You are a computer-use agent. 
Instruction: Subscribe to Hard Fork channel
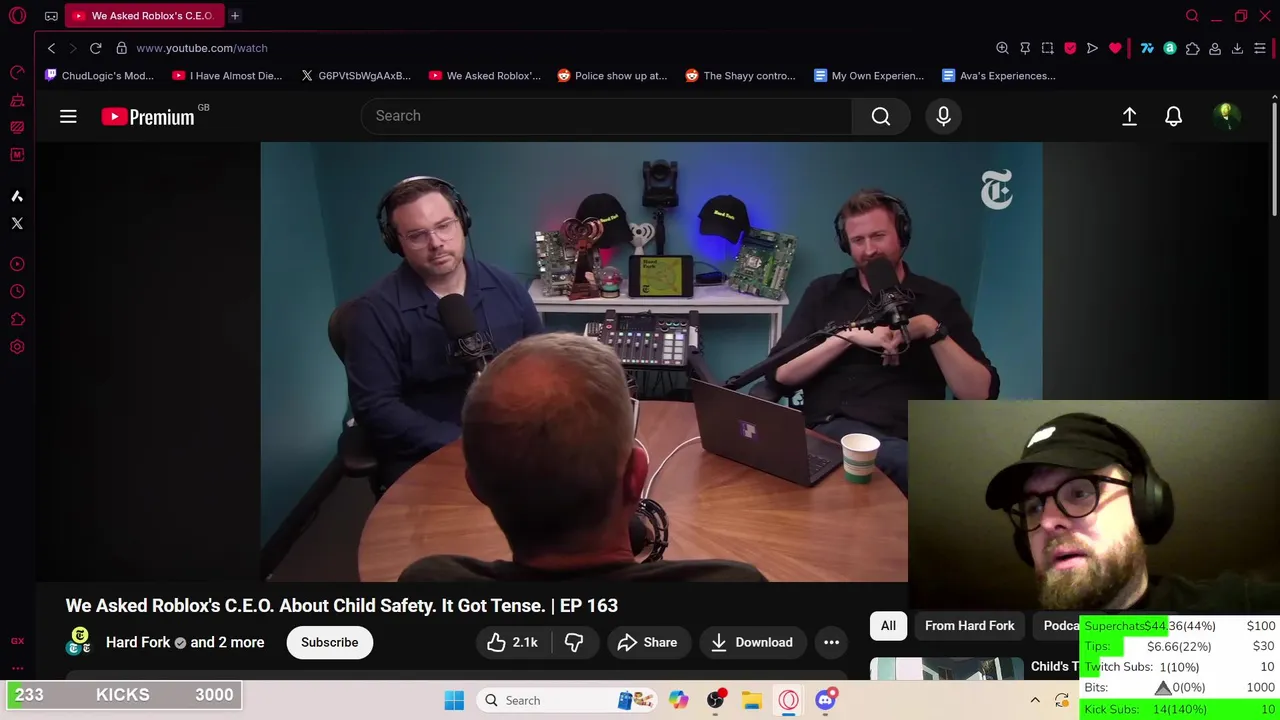330,643
